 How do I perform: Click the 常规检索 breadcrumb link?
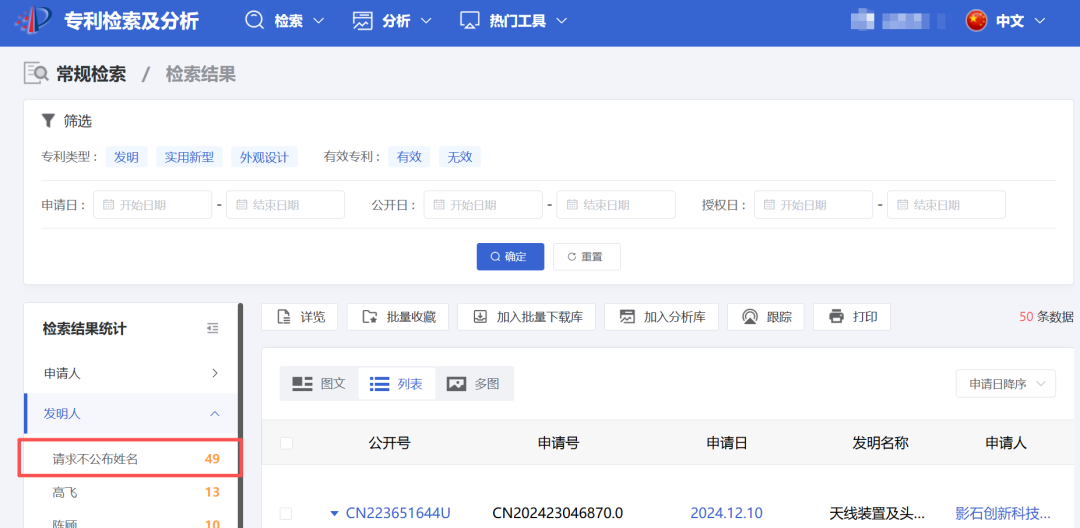91,74
